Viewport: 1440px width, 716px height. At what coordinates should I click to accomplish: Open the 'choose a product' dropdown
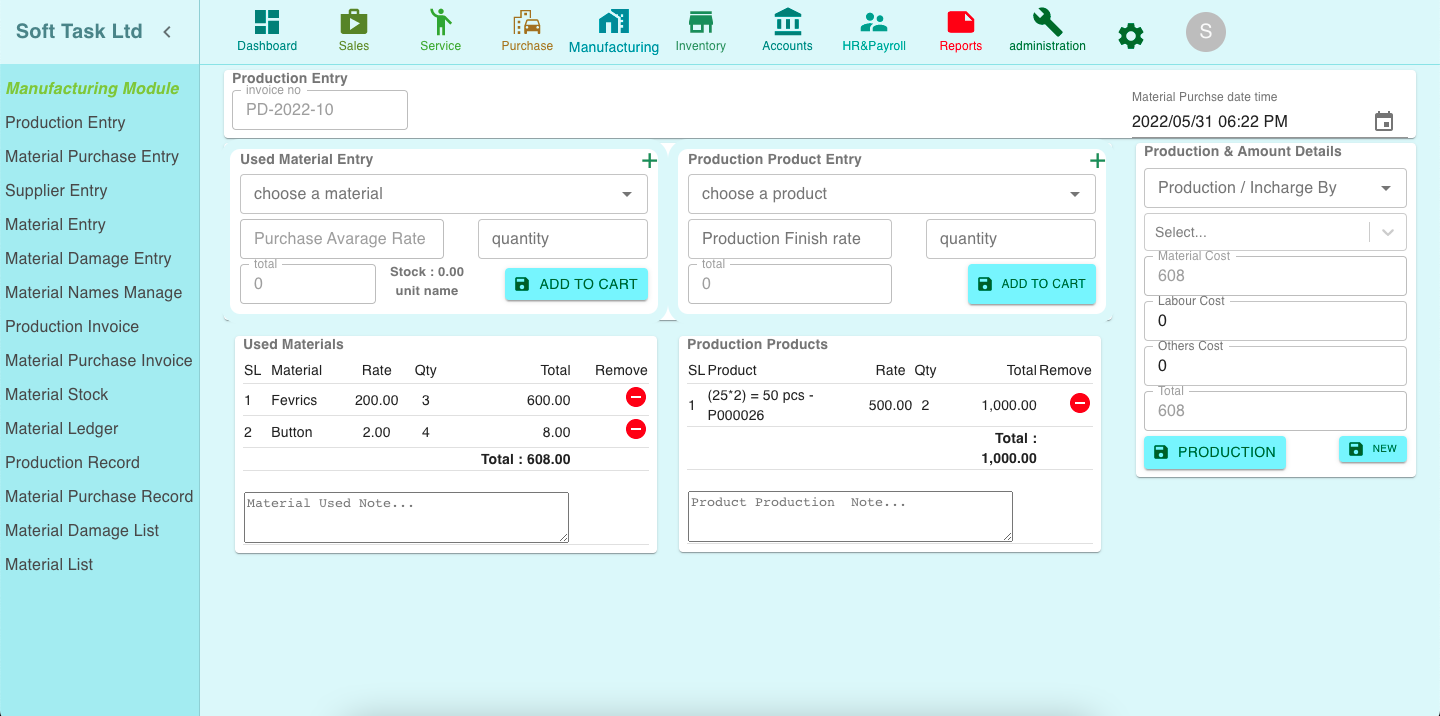coord(891,193)
